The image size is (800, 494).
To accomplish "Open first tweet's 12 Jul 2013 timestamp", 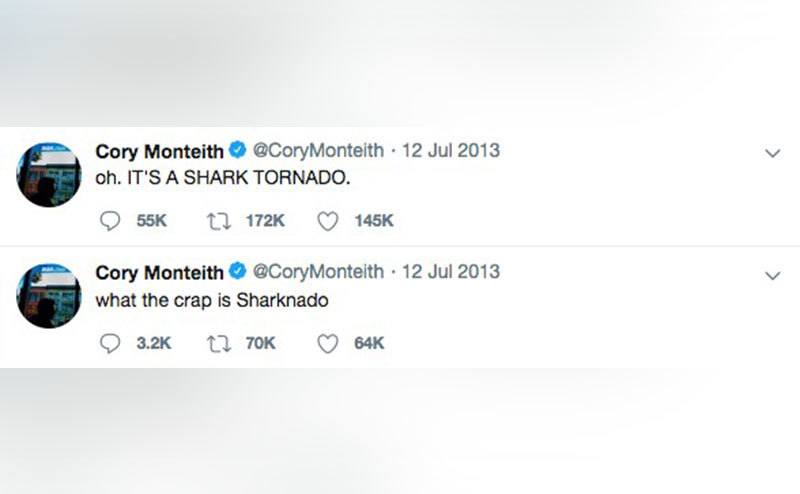I will click(451, 151).
